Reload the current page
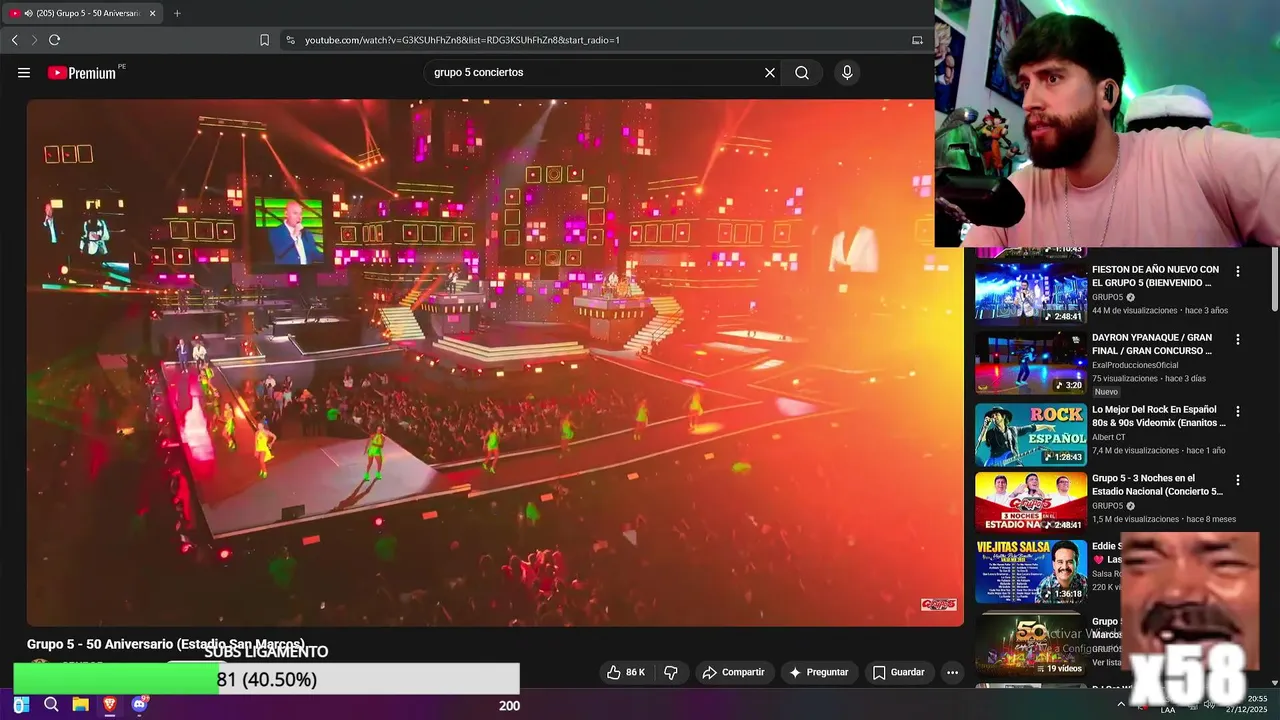Screen dimensions: 1280x720 tap(54, 40)
